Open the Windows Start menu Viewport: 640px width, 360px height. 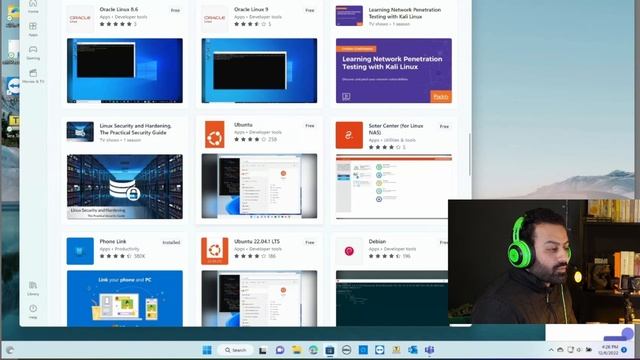pyautogui.click(x=207, y=350)
